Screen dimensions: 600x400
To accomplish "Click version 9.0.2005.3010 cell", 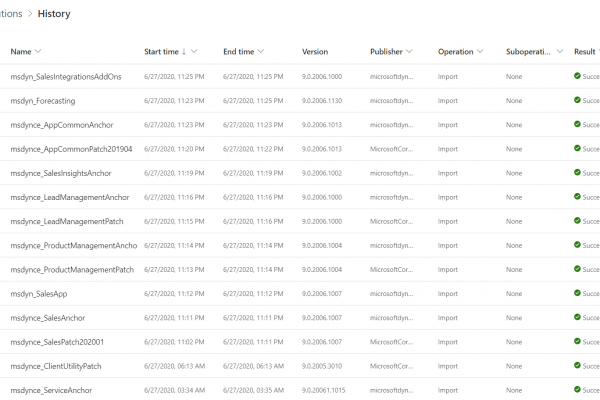I will coord(322,366).
